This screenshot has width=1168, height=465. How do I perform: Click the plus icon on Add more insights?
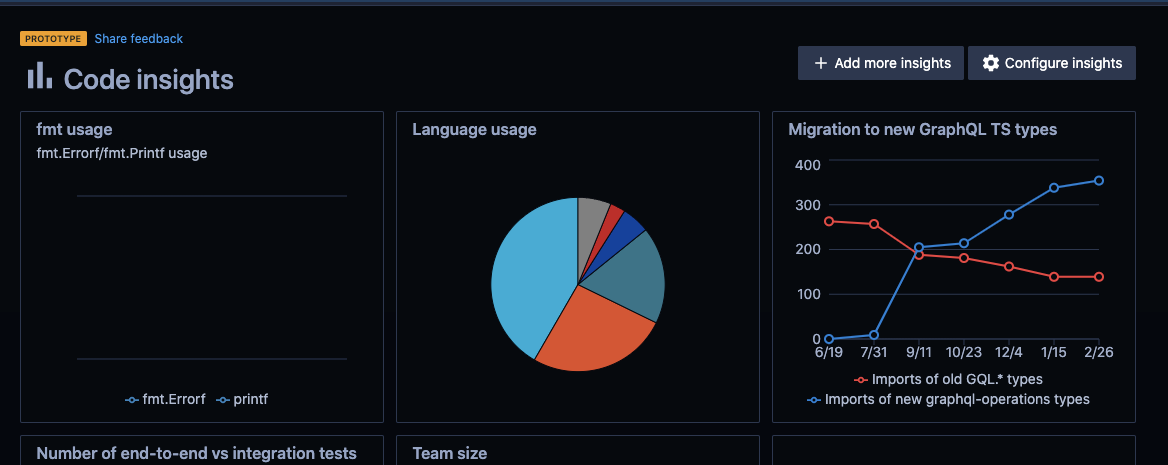pos(821,63)
